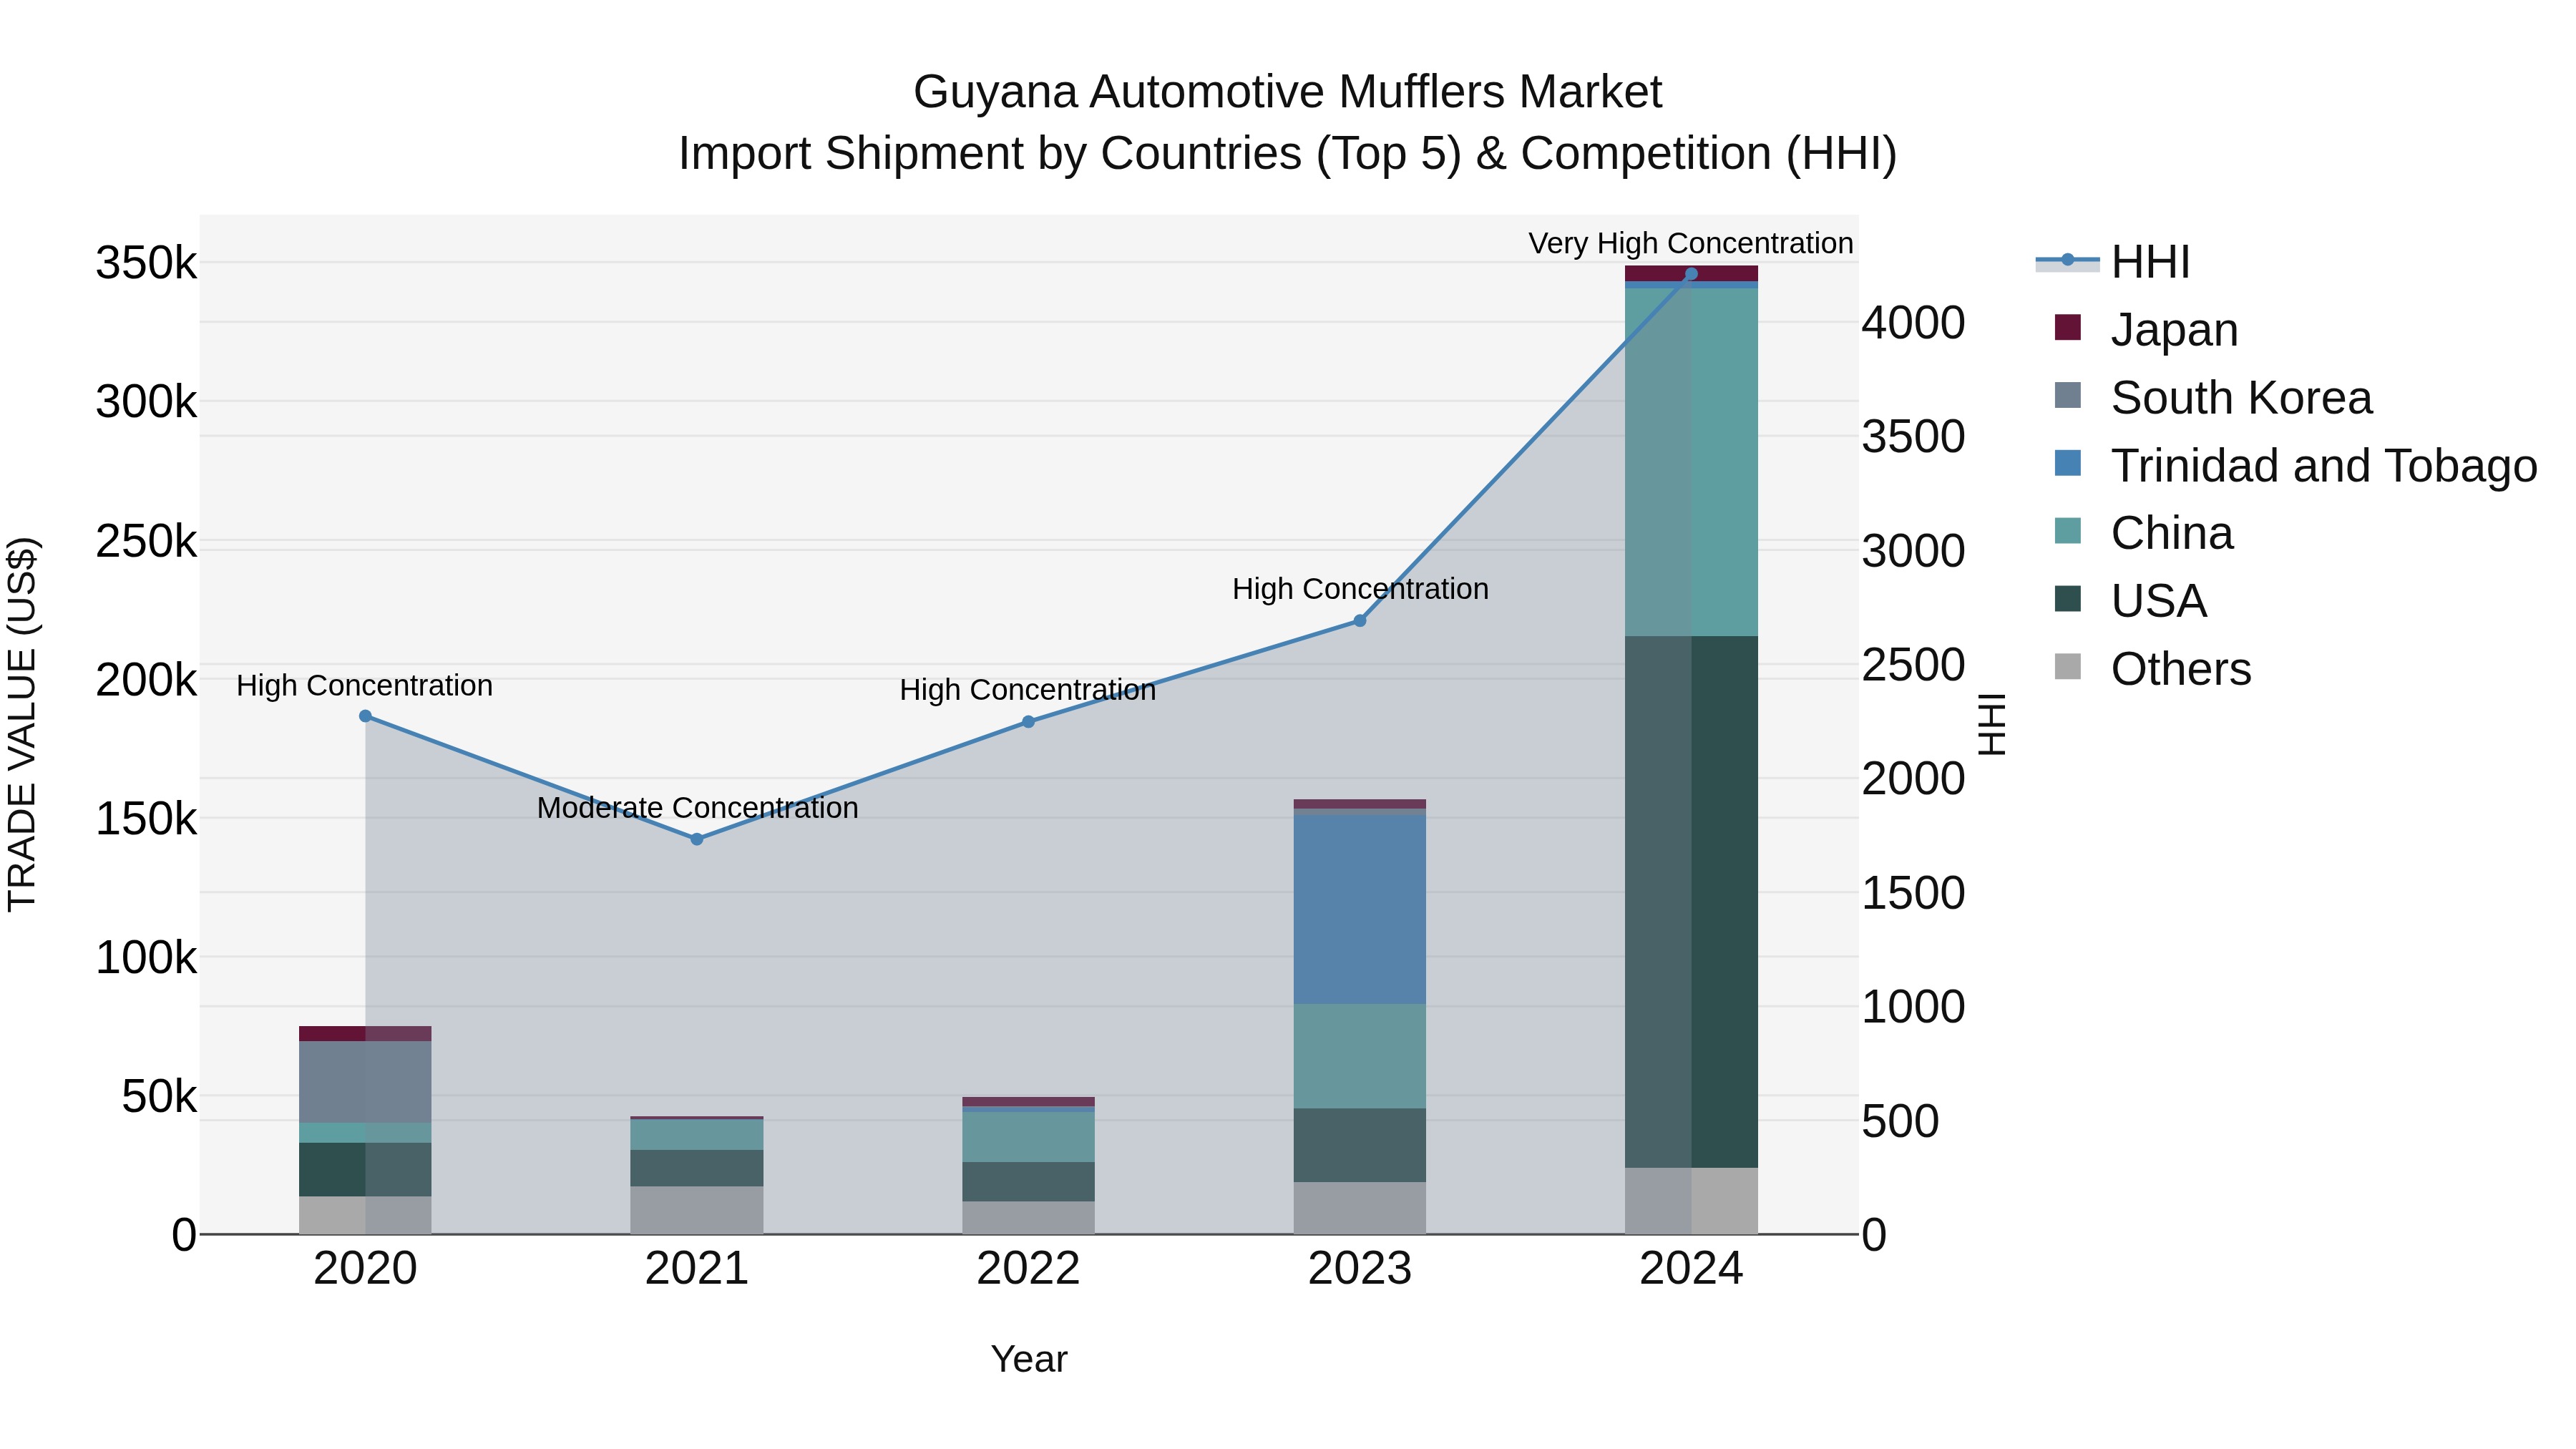Click the Others gray legend swatch
This screenshot has height=1449, width=2576.
click(2067, 666)
